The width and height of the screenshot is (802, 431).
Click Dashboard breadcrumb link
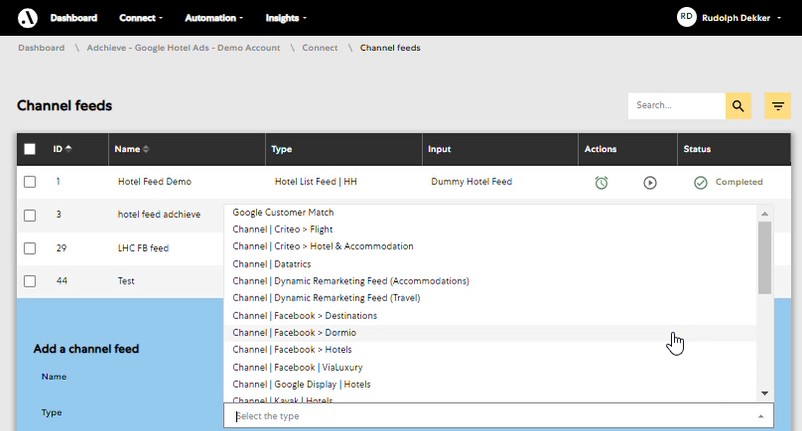click(41, 48)
